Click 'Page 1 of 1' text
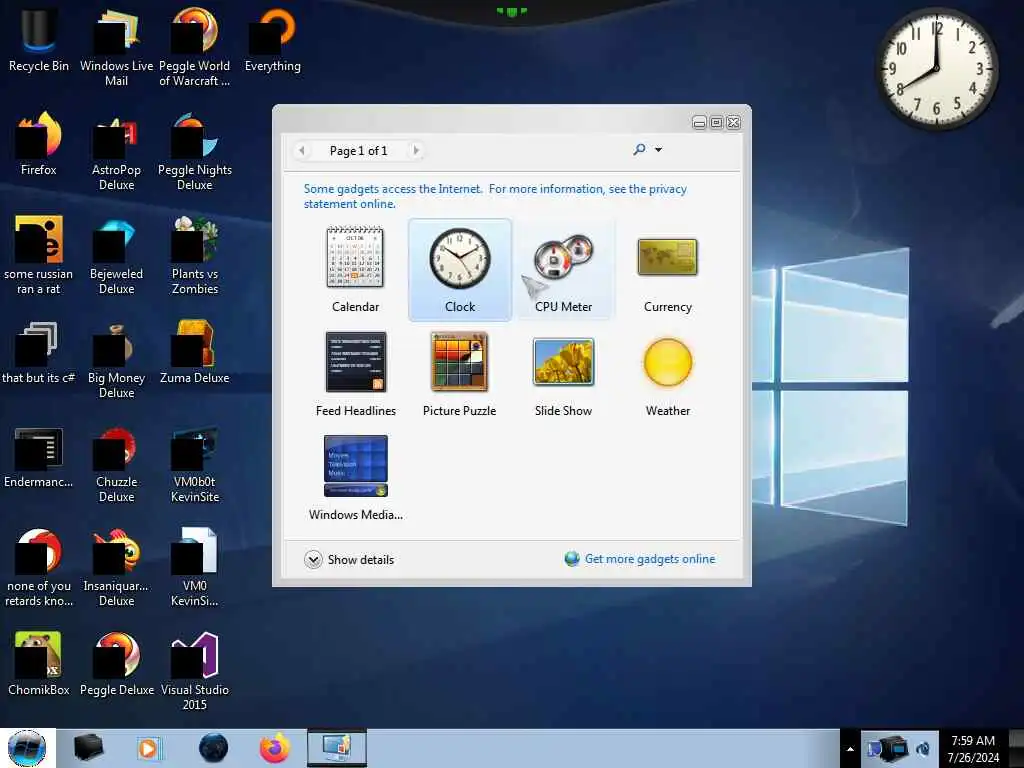Screen dimensions: 1024x768 pyautogui.click(x=359, y=151)
